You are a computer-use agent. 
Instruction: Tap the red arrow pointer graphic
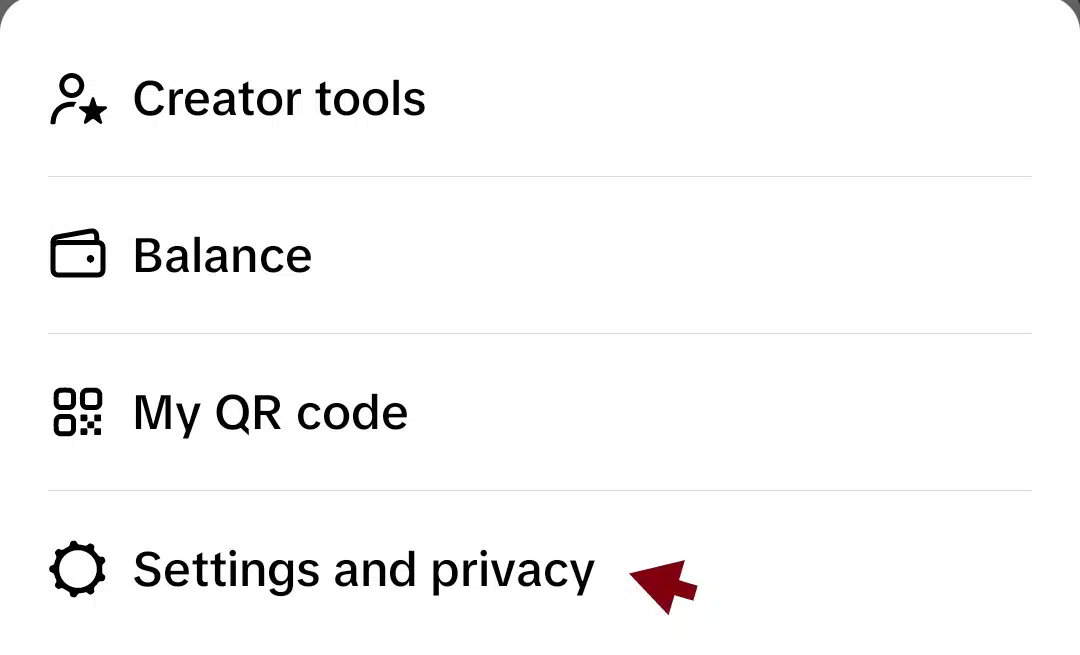(664, 585)
